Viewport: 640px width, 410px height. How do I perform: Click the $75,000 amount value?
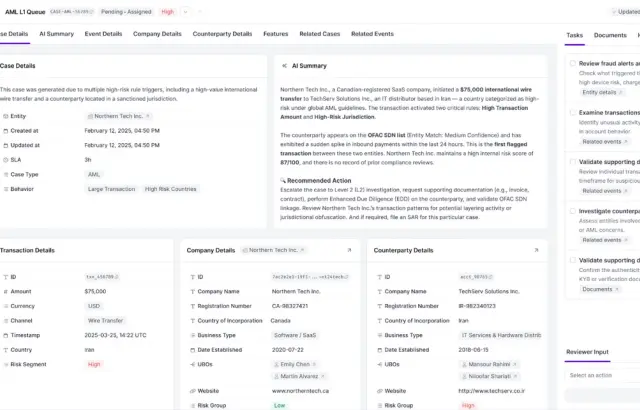coord(95,291)
